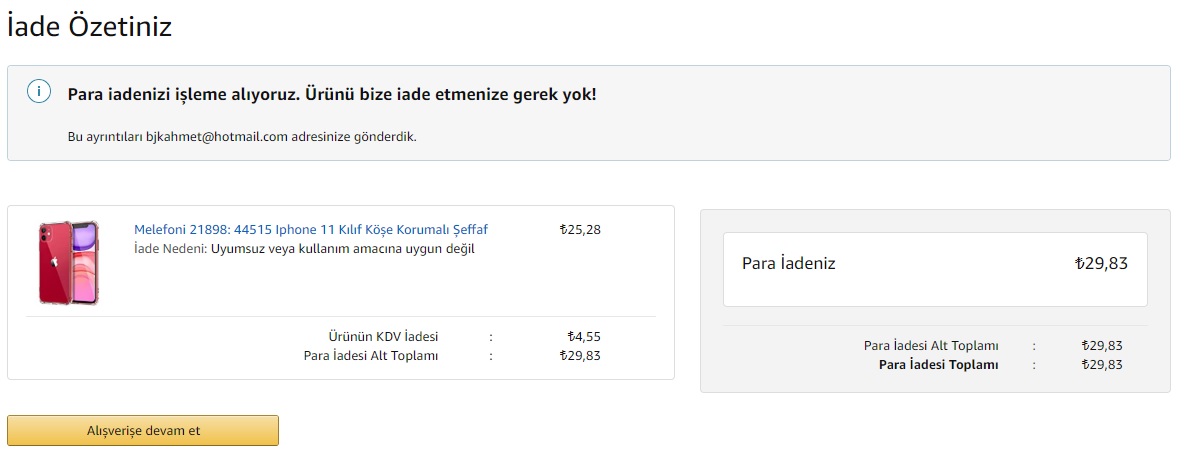The image size is (1189, 470).
Task: Click the İade Özetiniz page heading
Action: coord(89,27)
